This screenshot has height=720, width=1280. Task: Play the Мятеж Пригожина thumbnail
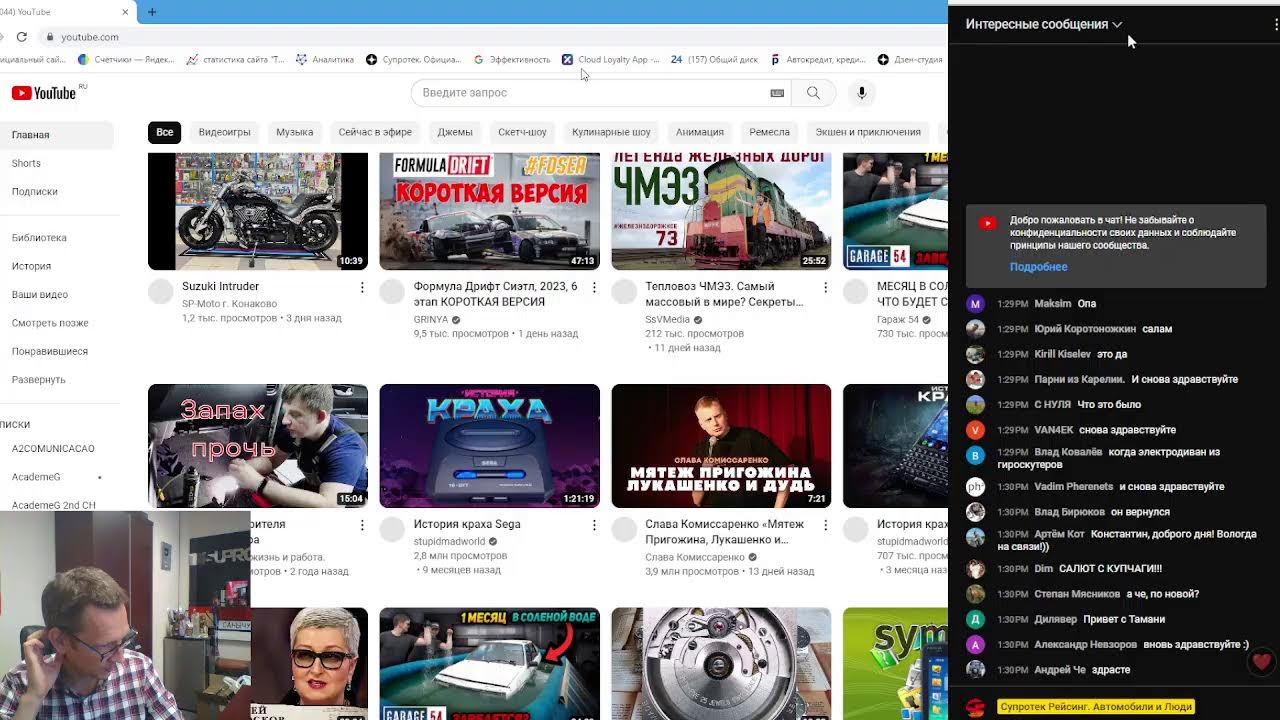[x=721, y=446]
